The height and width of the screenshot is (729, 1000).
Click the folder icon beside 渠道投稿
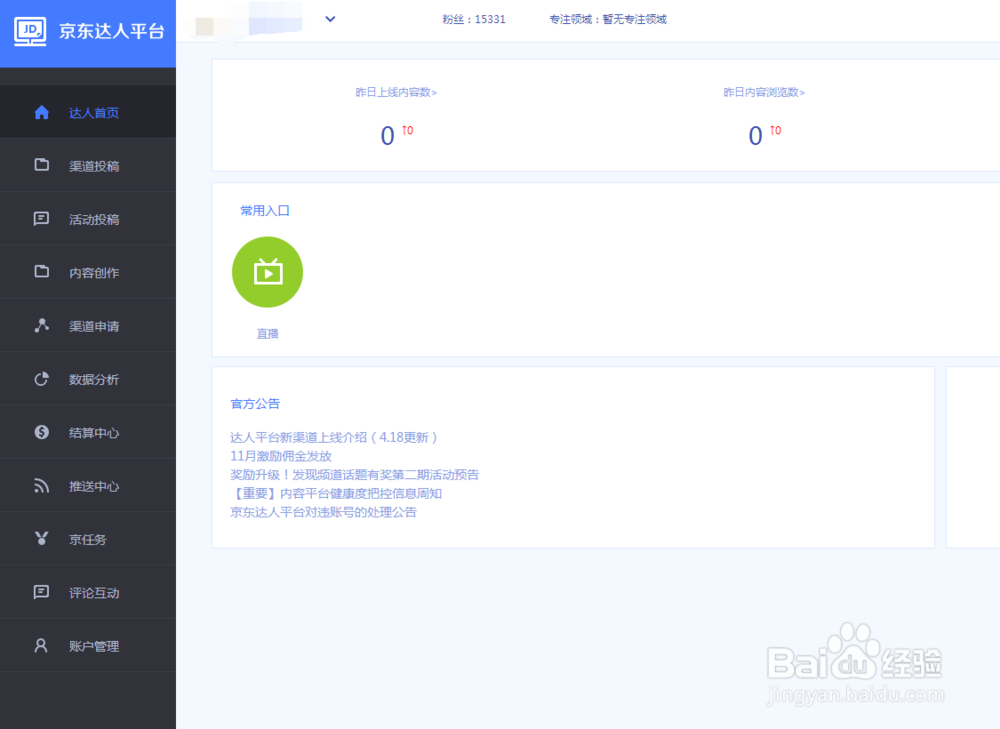click(x=41, y=165)
